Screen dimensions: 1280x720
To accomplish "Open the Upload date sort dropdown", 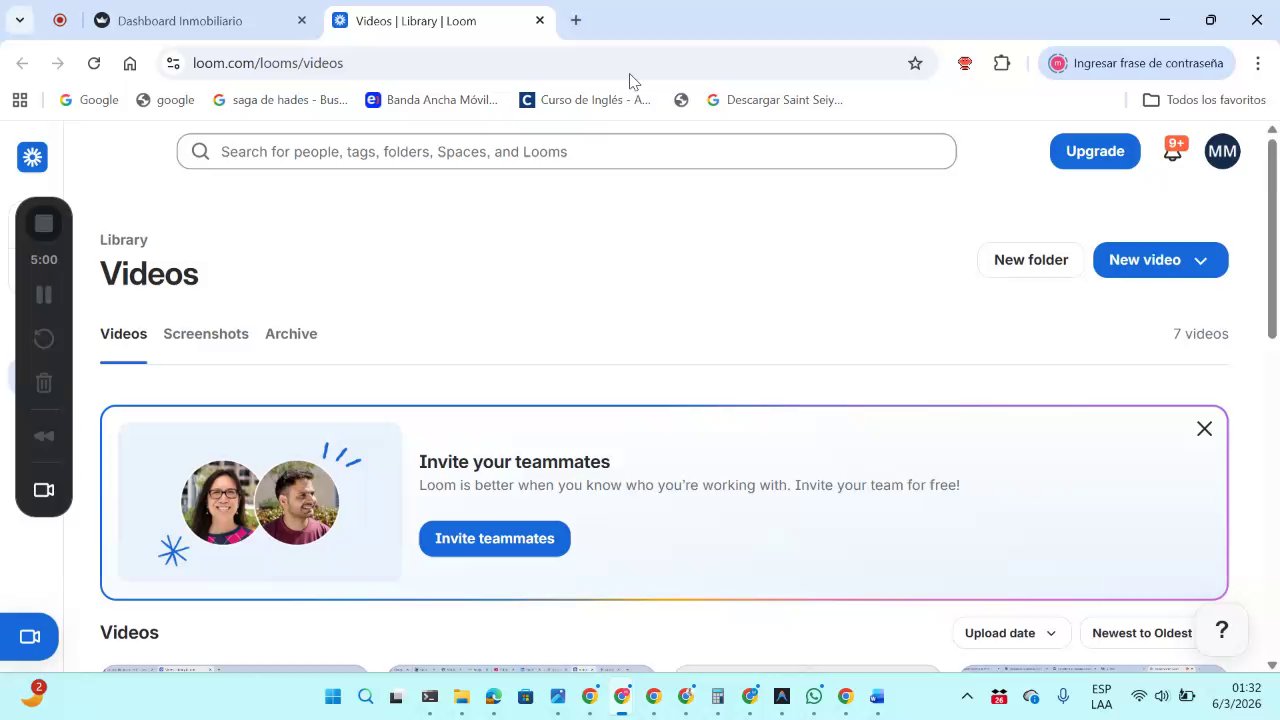I will (x=1010, y=633).
